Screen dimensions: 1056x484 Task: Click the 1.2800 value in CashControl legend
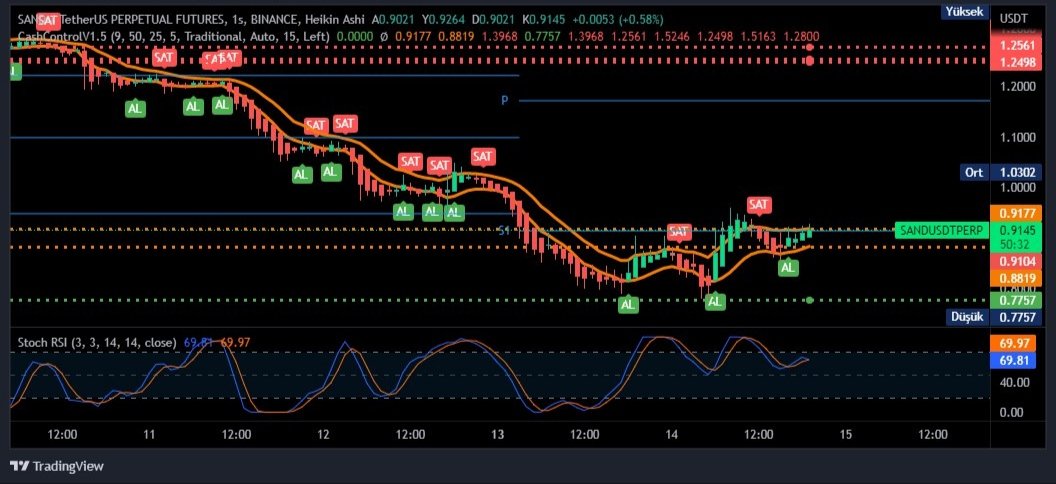801,36
